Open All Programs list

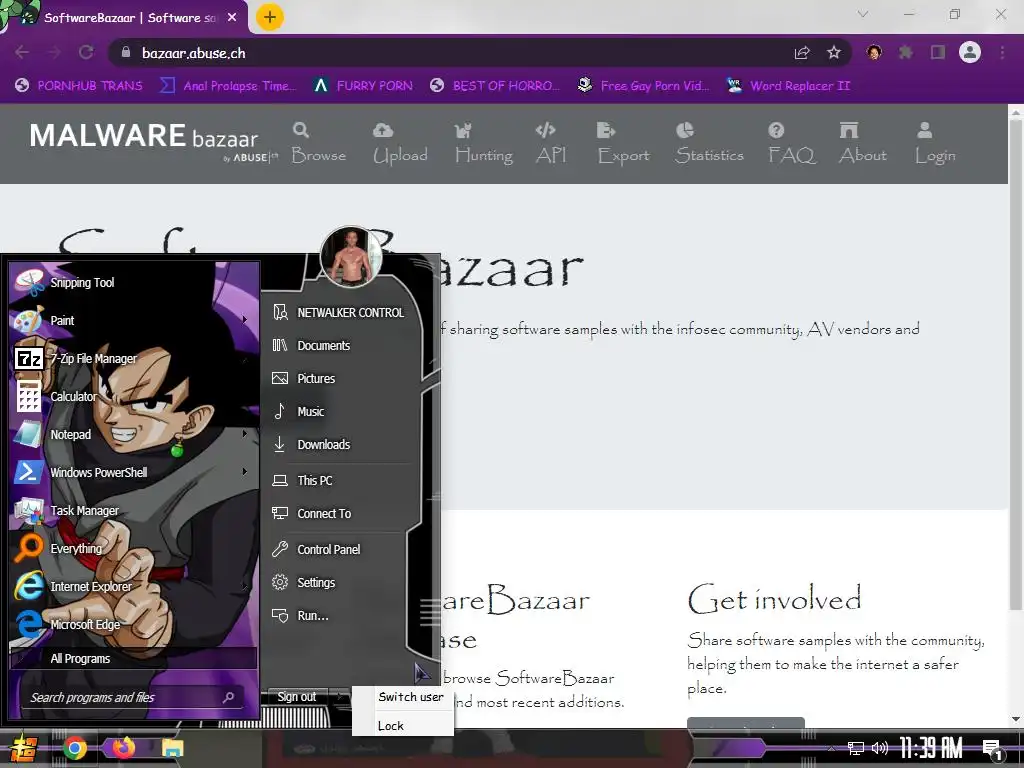[x=133, y=658]
